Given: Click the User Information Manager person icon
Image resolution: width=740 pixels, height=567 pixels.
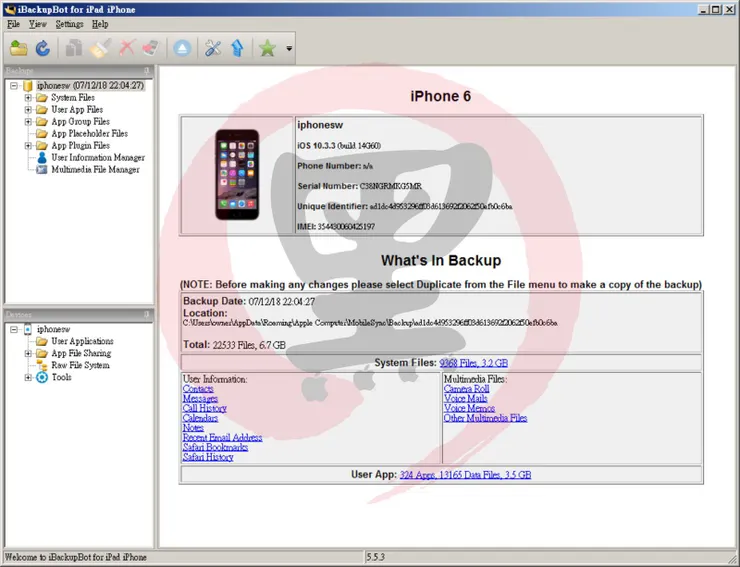Looking at the screenshot, I should pyautogui.click(x=42, y=157).
